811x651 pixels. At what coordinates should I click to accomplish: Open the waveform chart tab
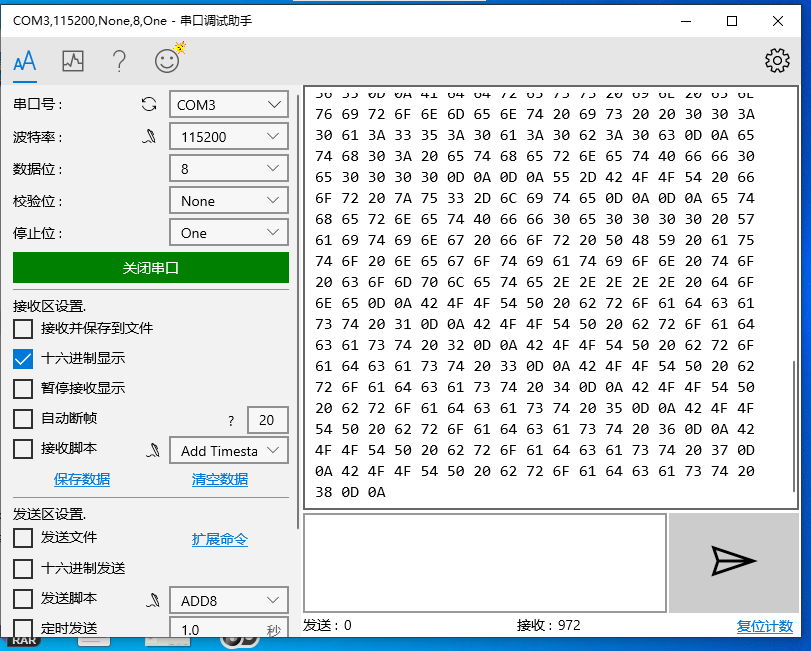click(x=73, y=61)
